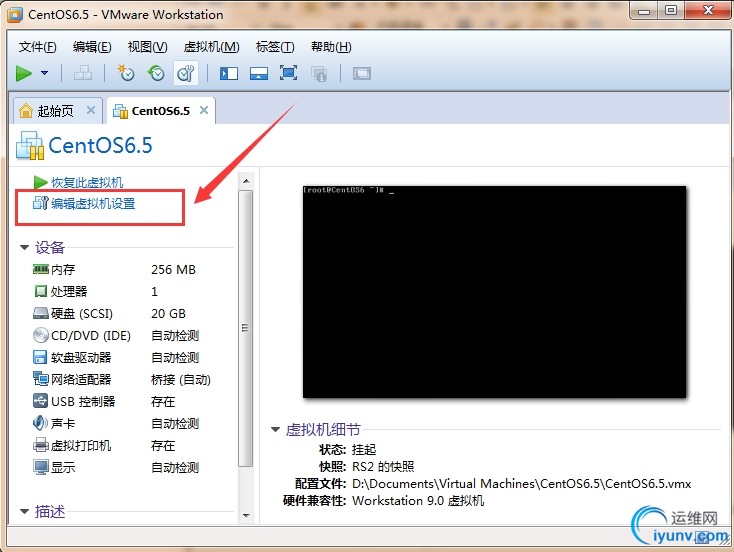
Task: Open the snapshot manager toolbar icon
Action: [x=185, y=74]
